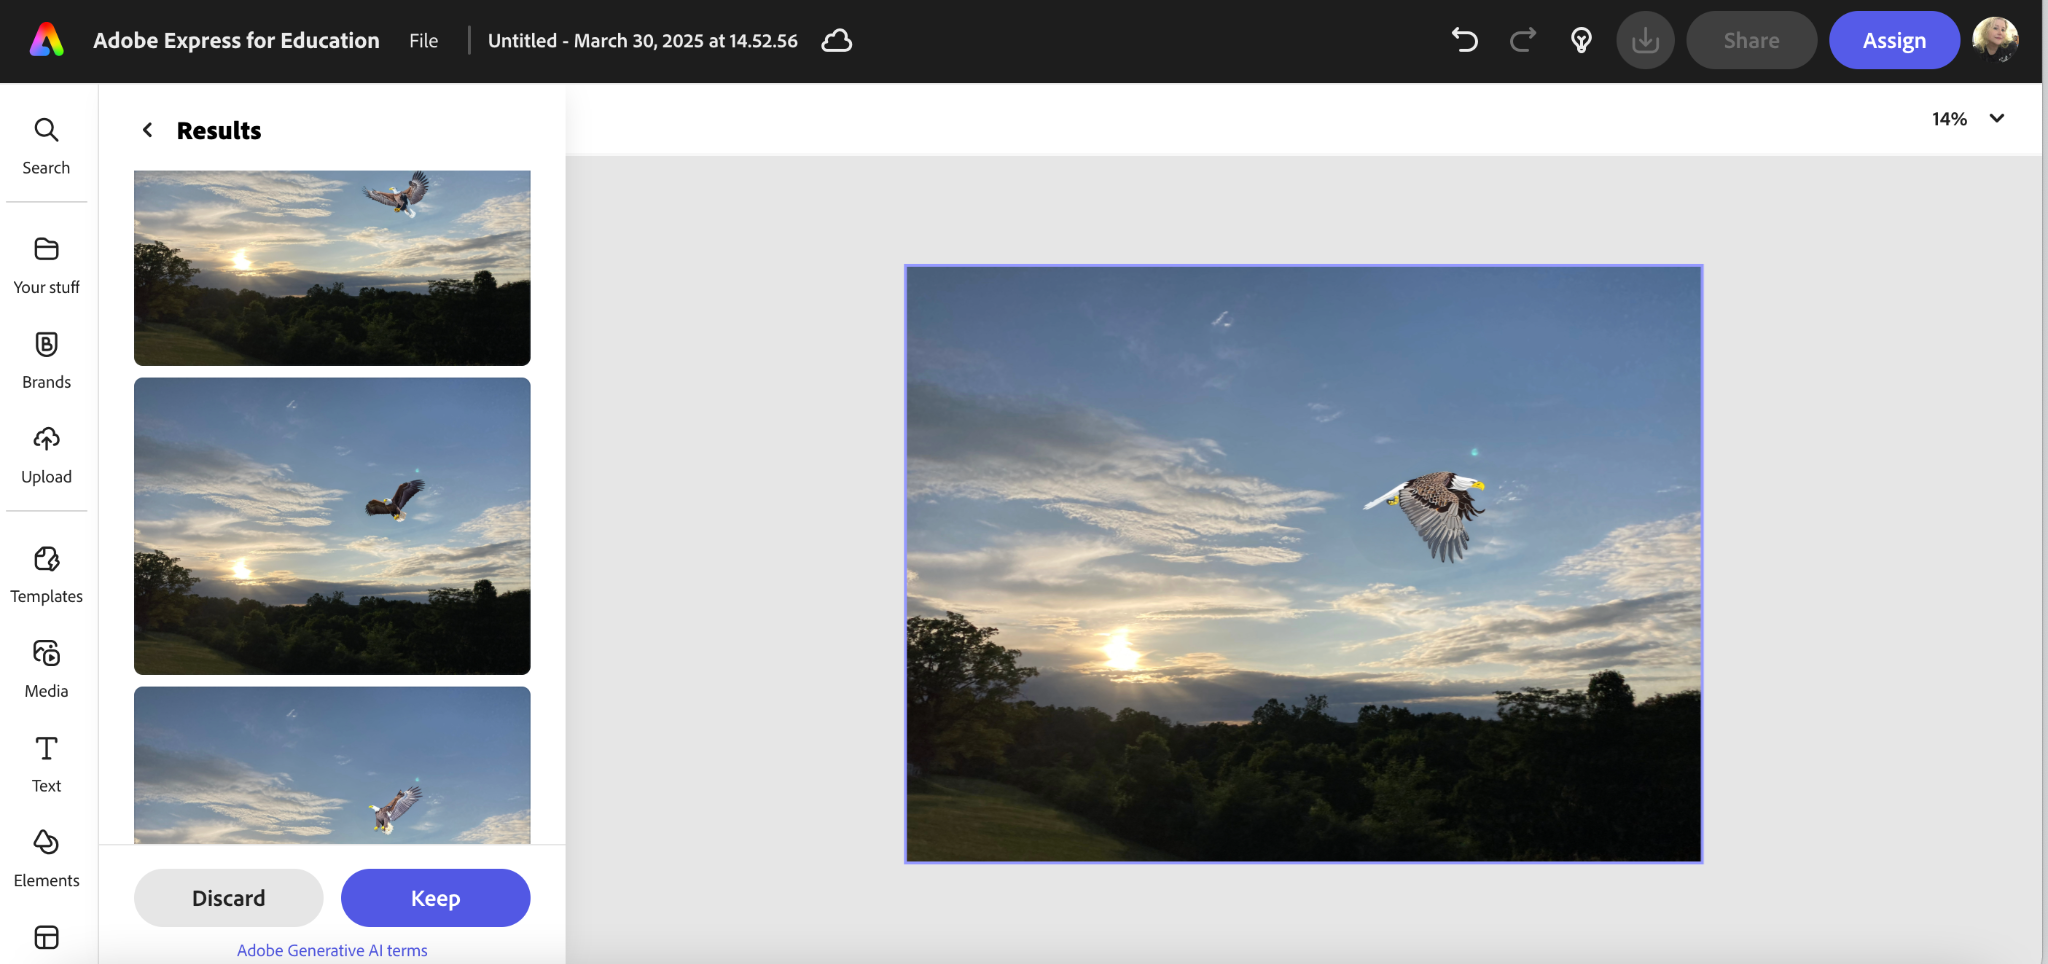Viewport: 2048px width, 964px height.
Task: Select the Text tool in sidebar
Action: (x=46, y=763)
